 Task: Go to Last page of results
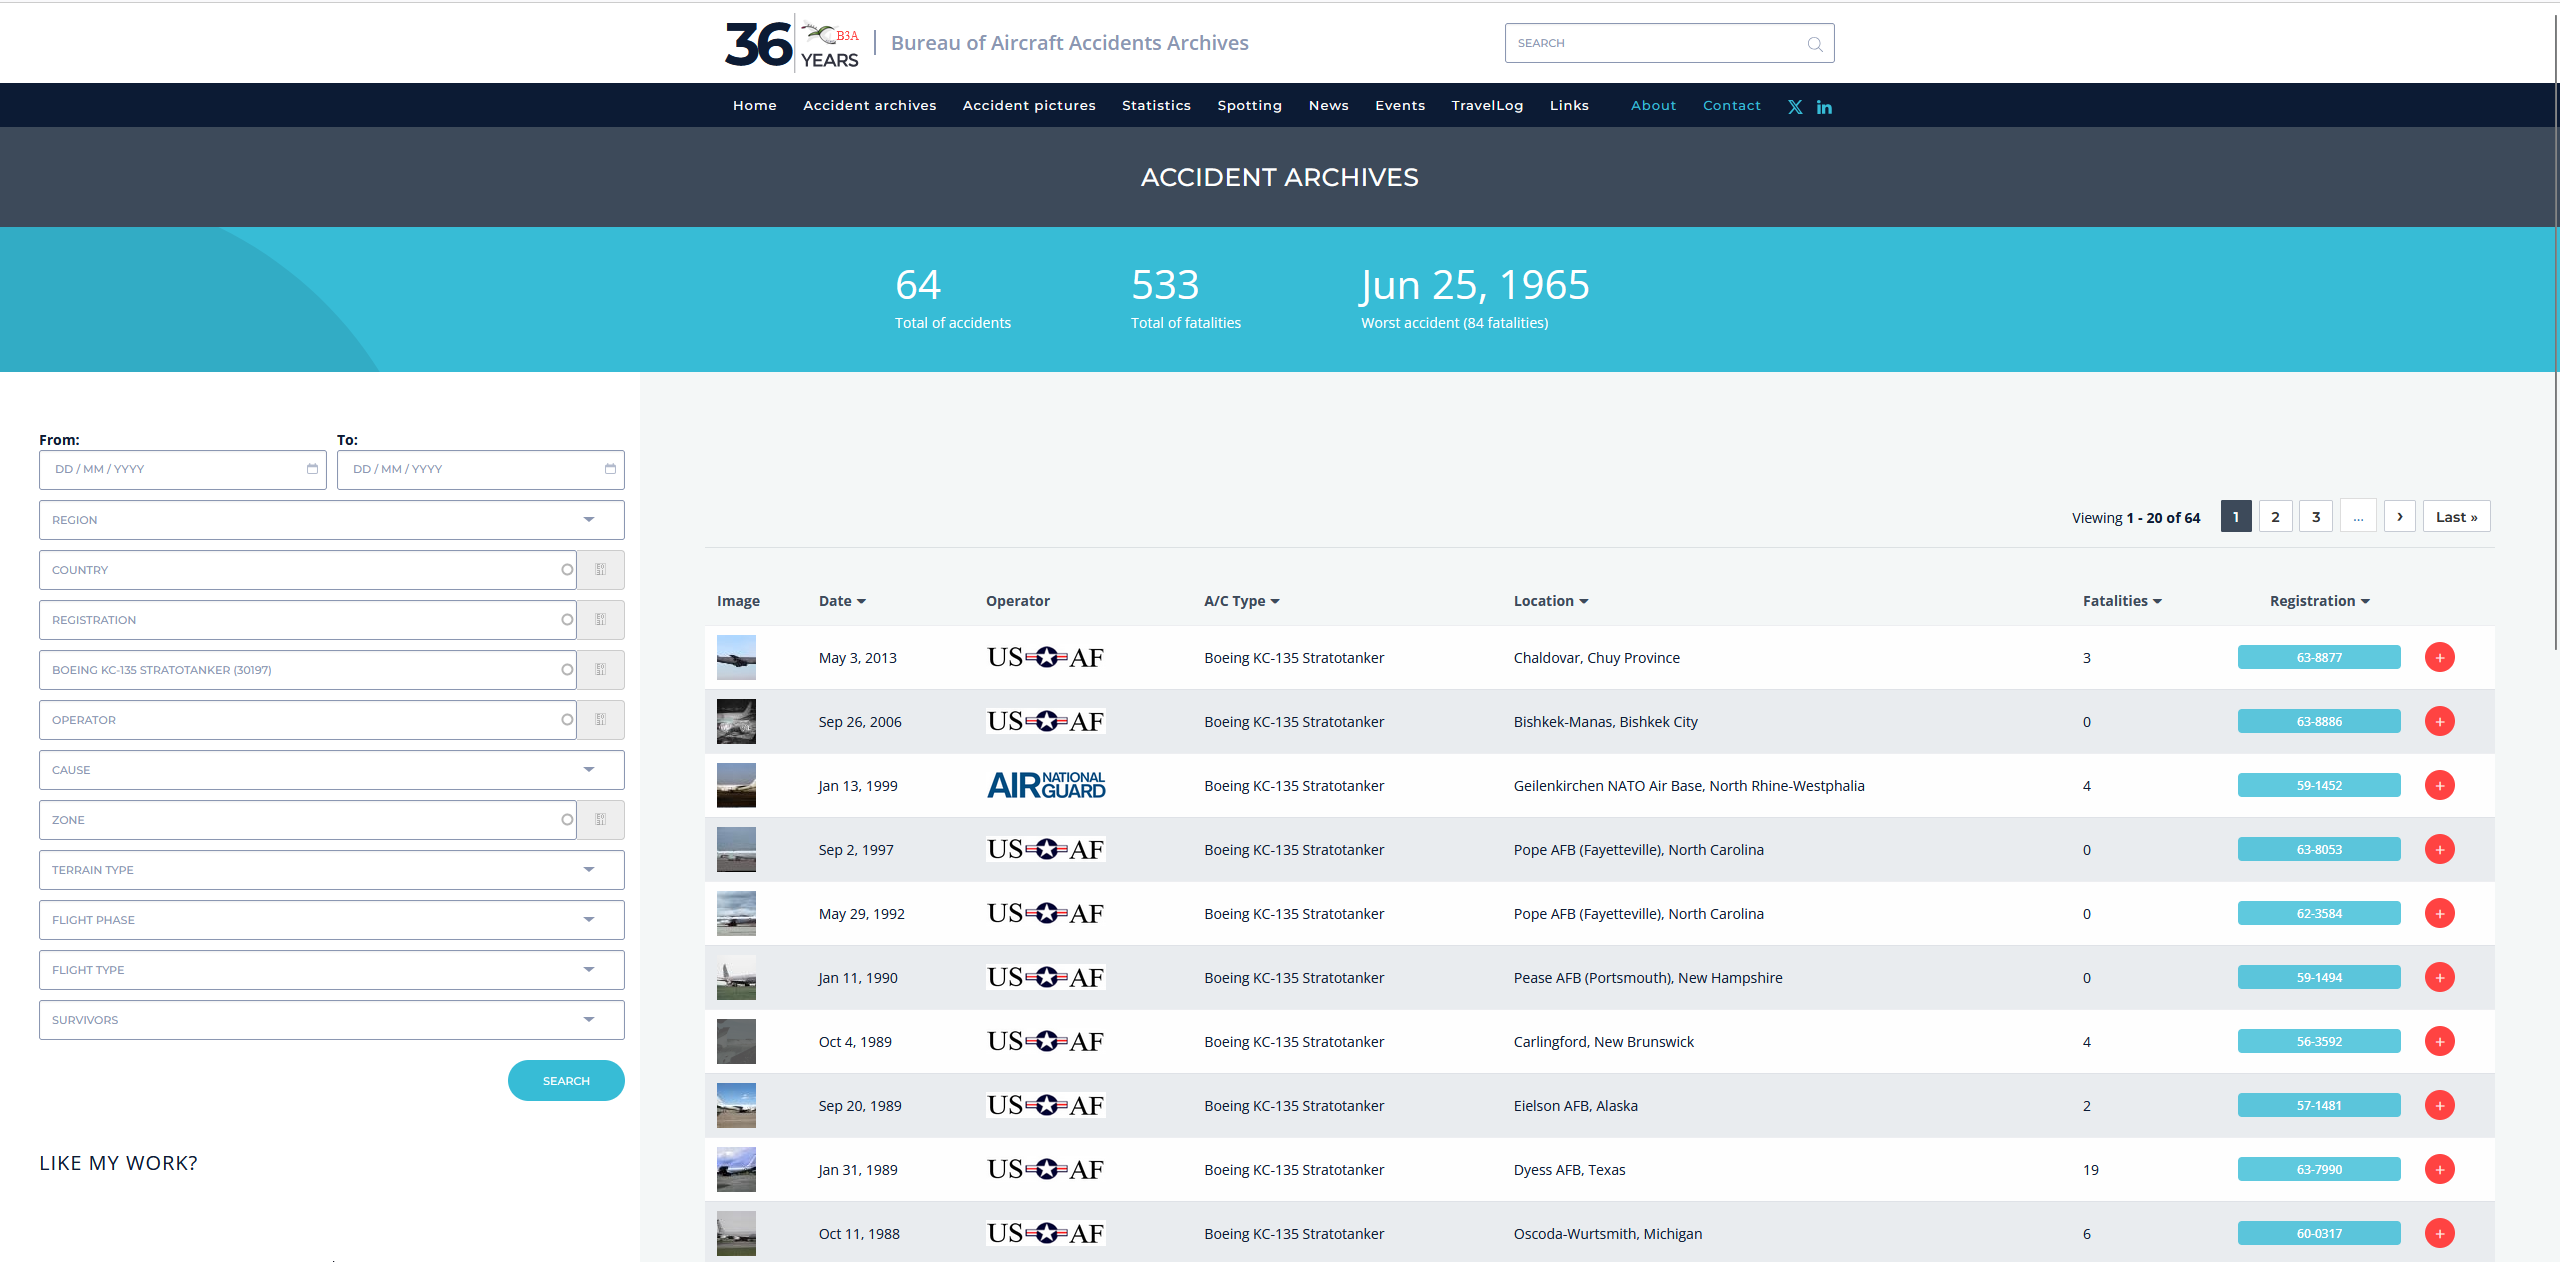(2455, 517)
